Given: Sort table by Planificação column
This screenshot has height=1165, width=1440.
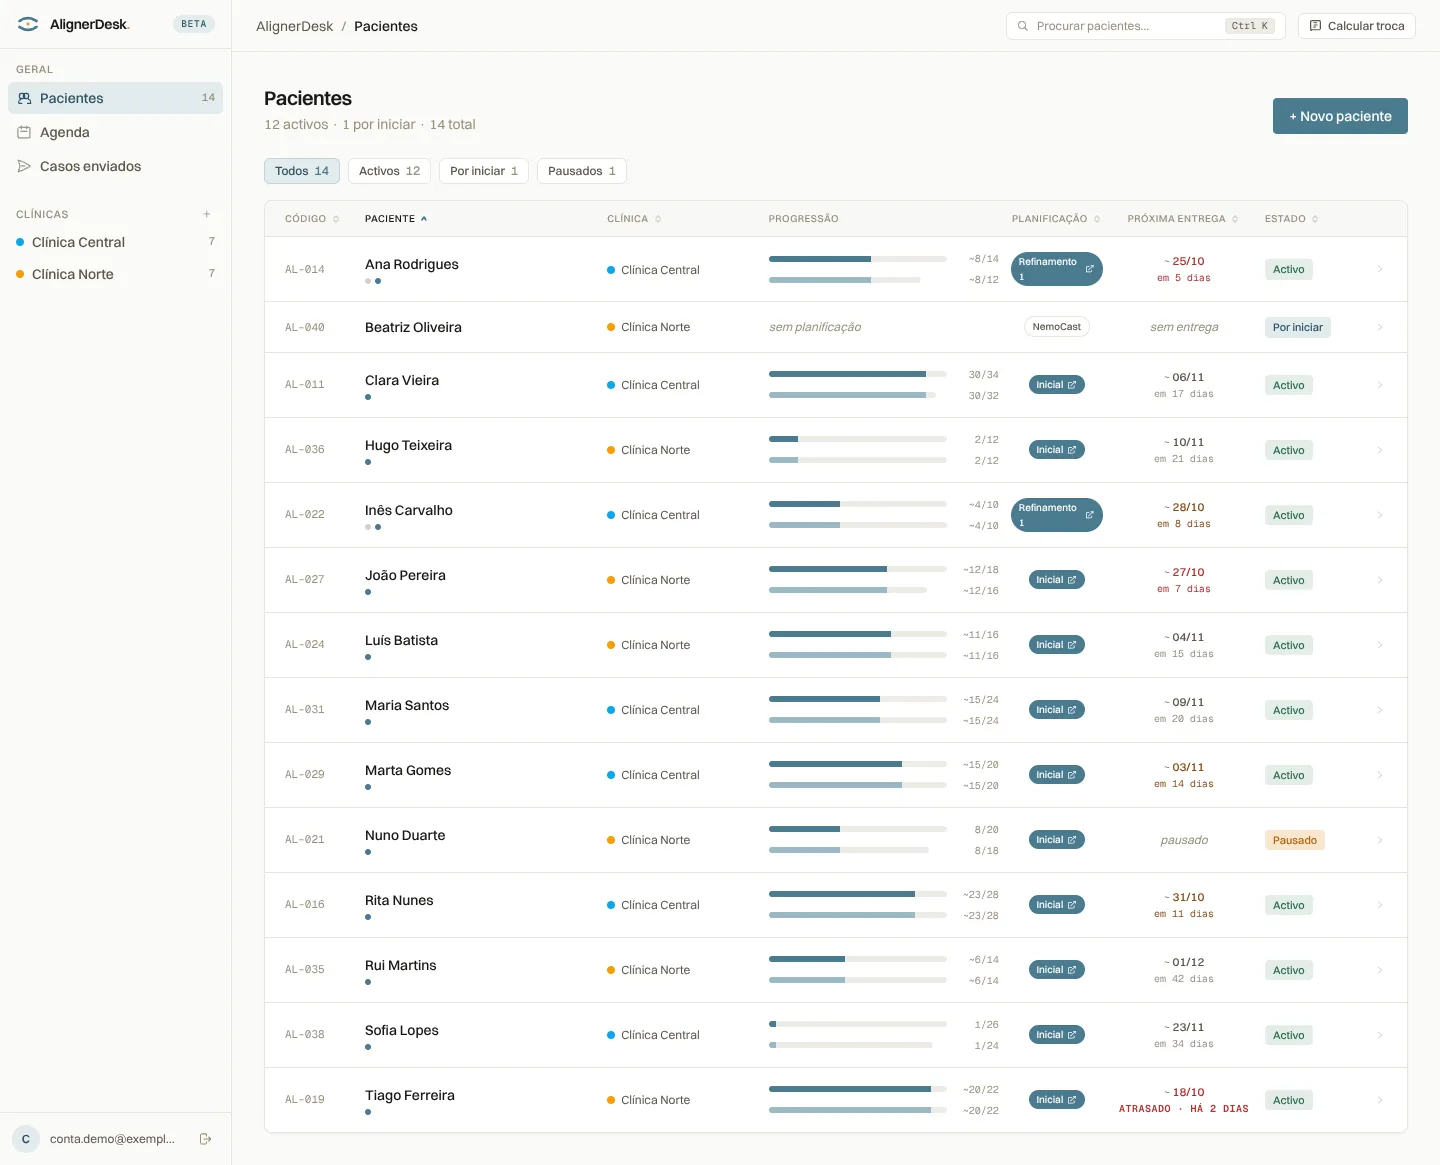Looking at the screenshot, I should [x=1056, y=219].
